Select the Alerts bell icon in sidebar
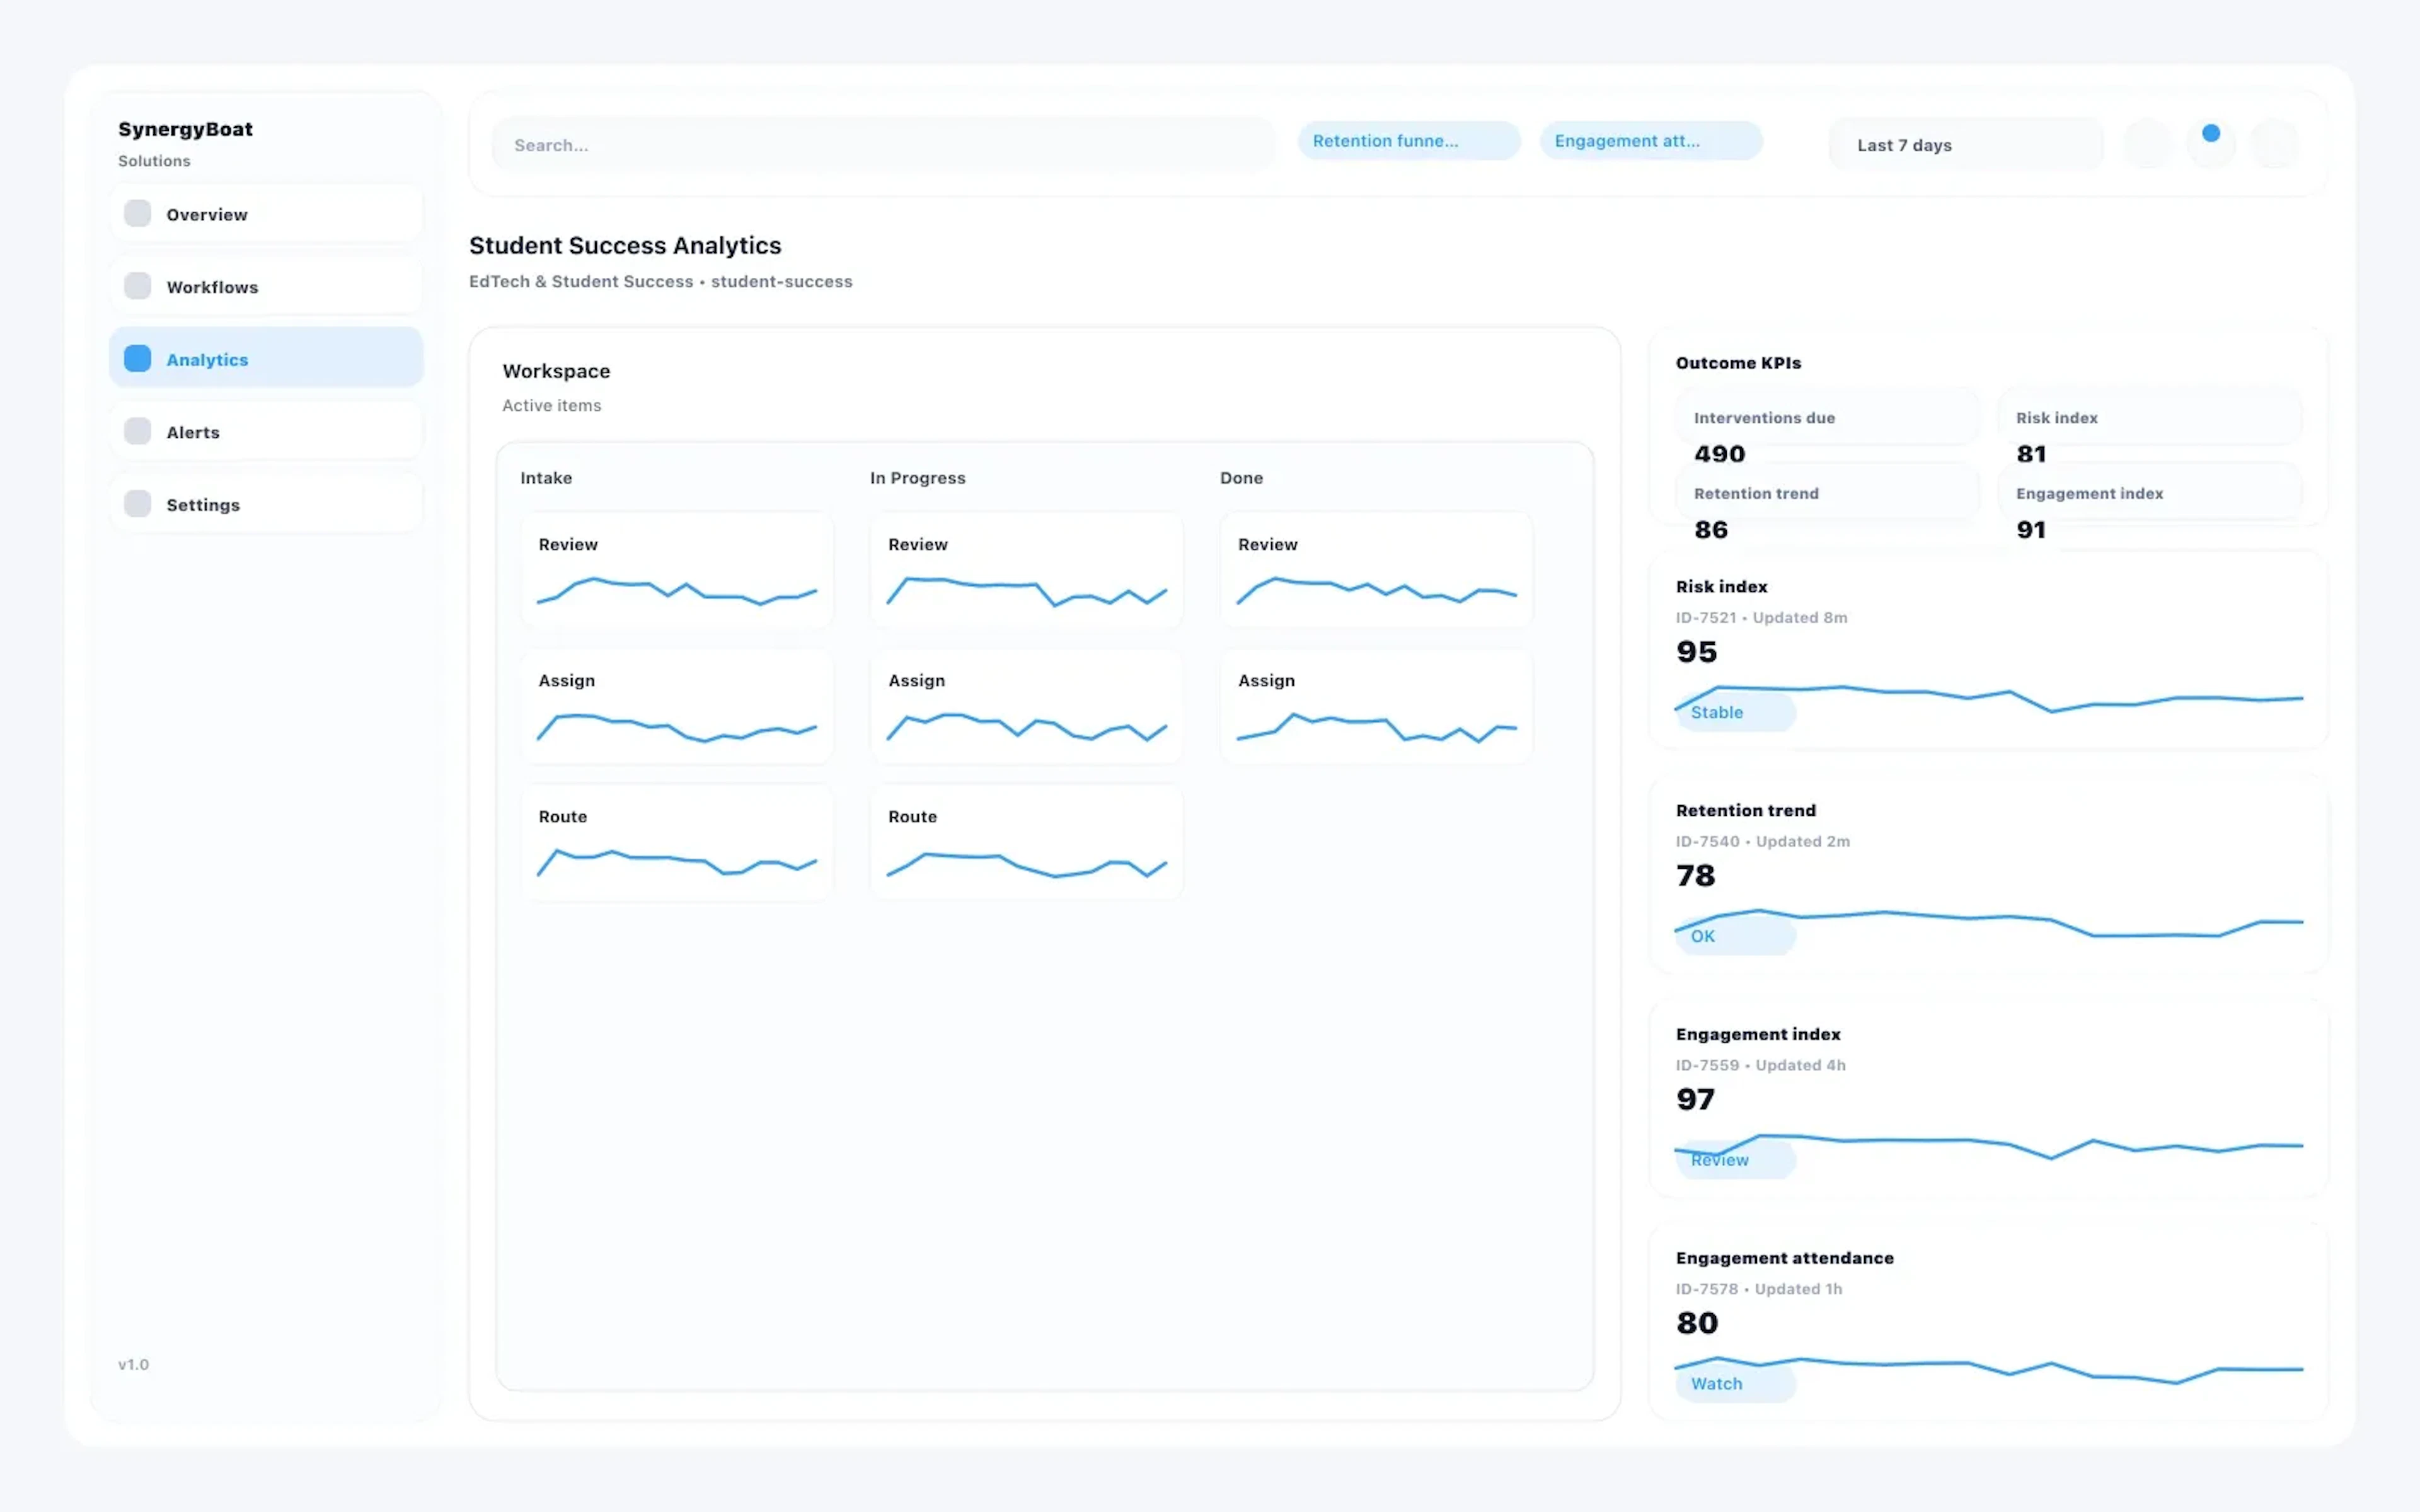The image size is (2420, 1512). pyautogui.click(x=137, y=431)
